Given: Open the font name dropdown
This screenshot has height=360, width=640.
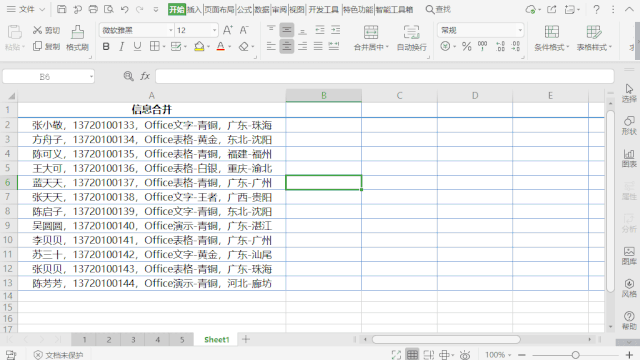Looking at the screenshot, I should pos(171,30).
